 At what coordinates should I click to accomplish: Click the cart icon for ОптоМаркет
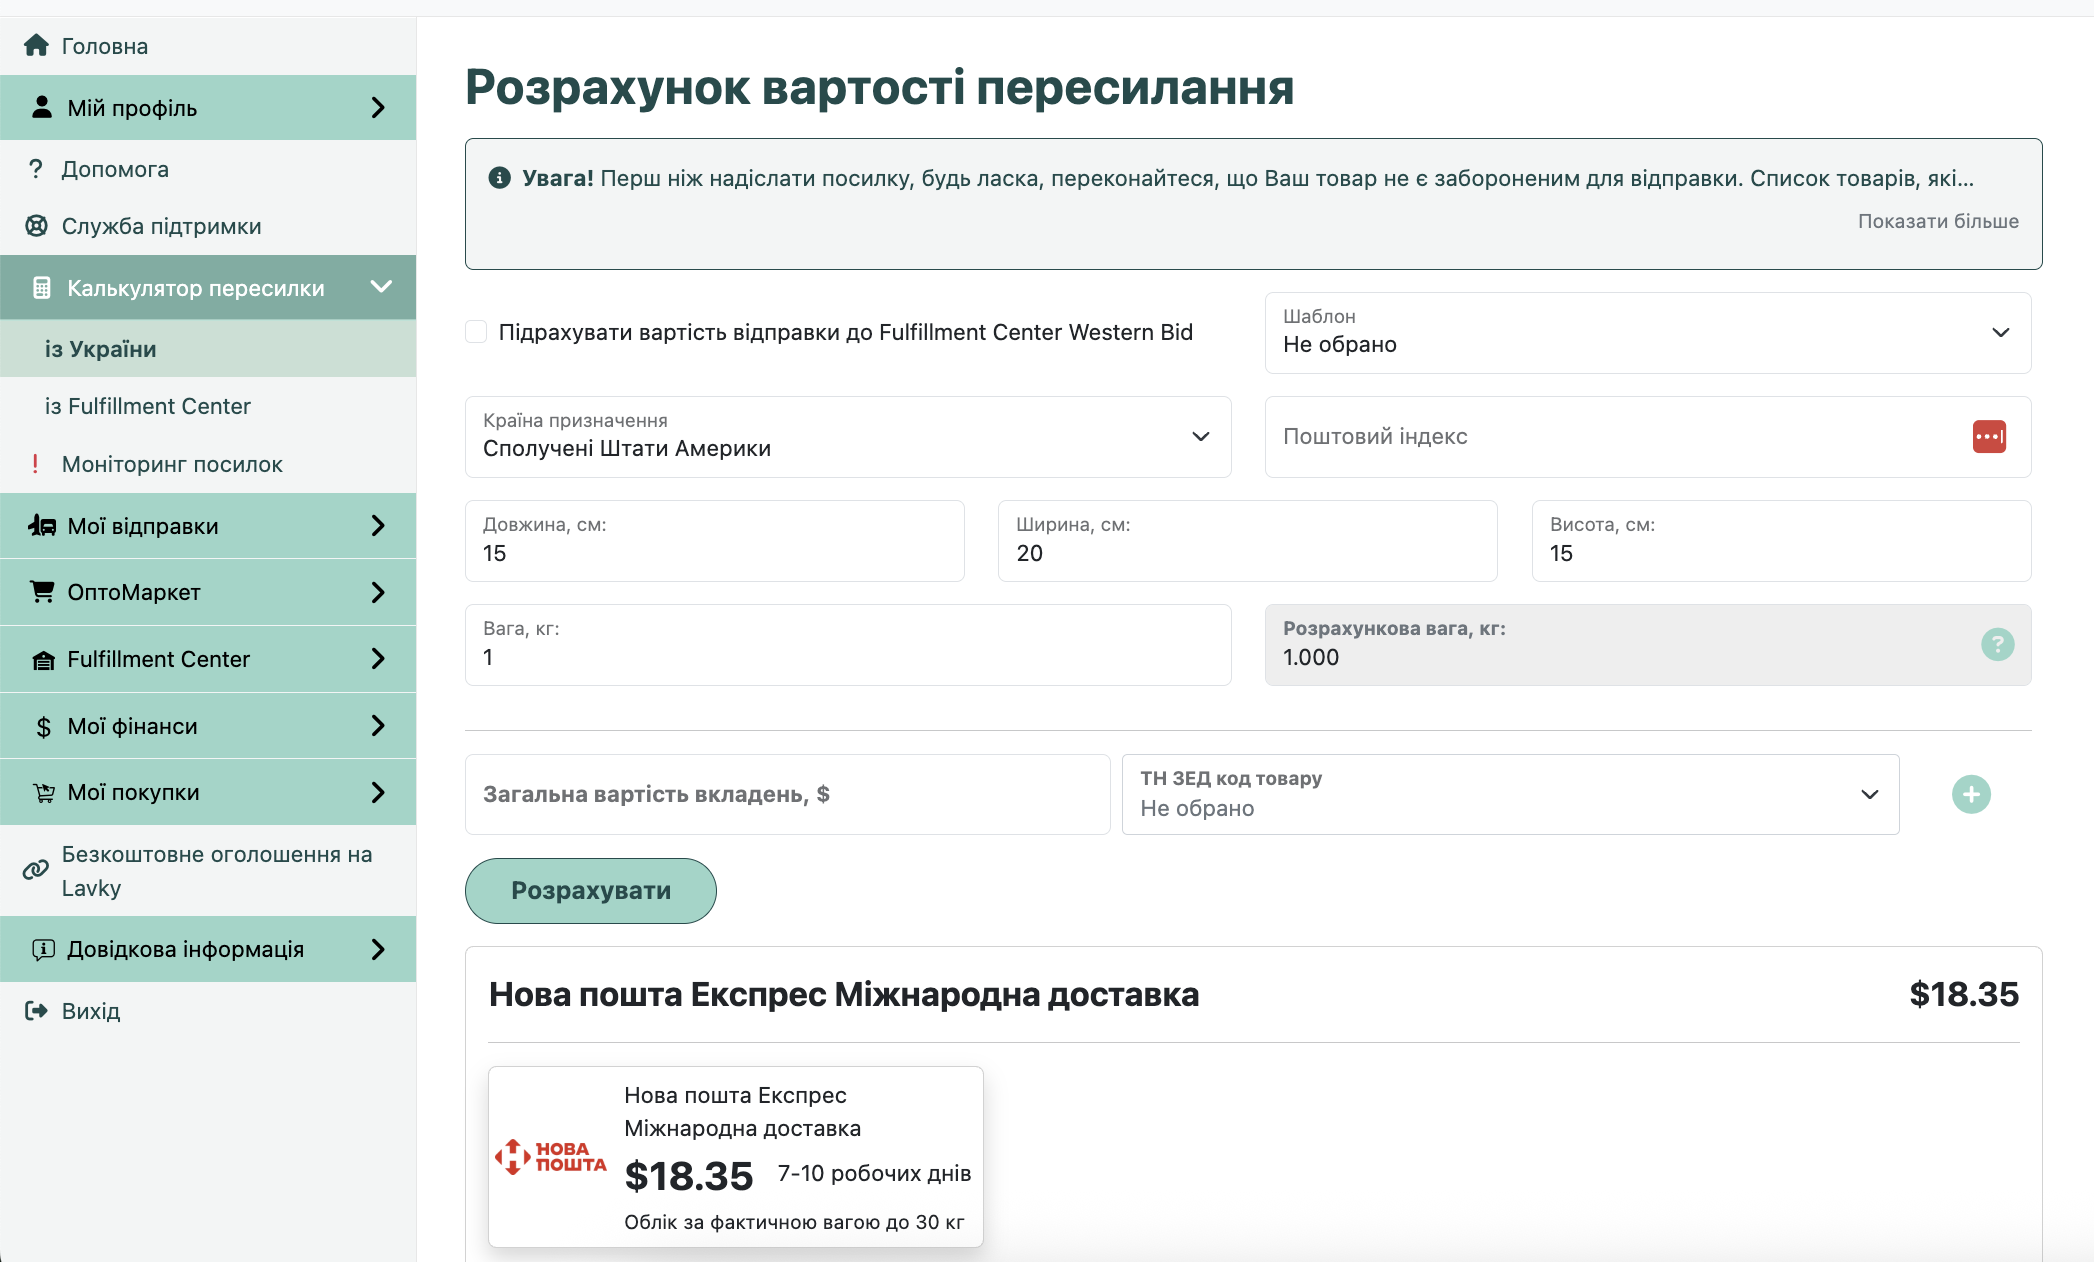tap(41, 592)
